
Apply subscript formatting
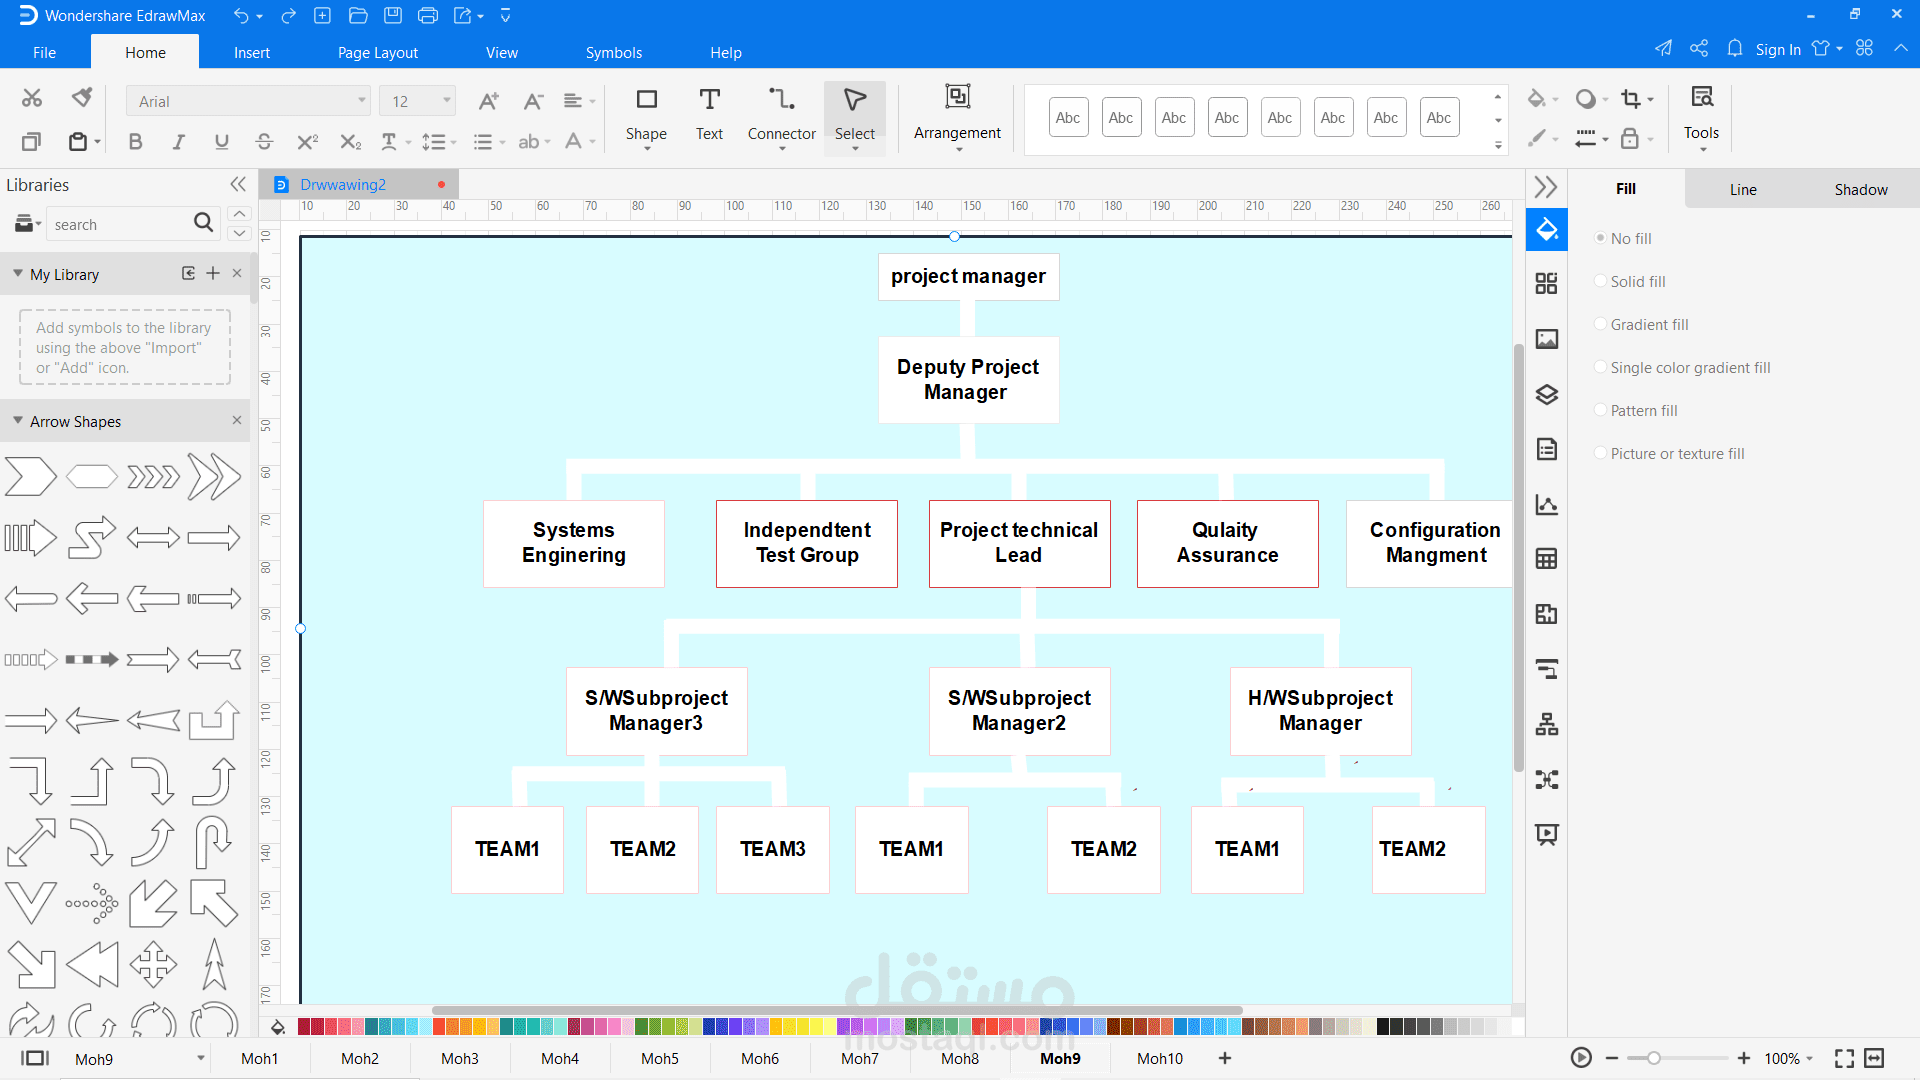click(x=350, y=142)
